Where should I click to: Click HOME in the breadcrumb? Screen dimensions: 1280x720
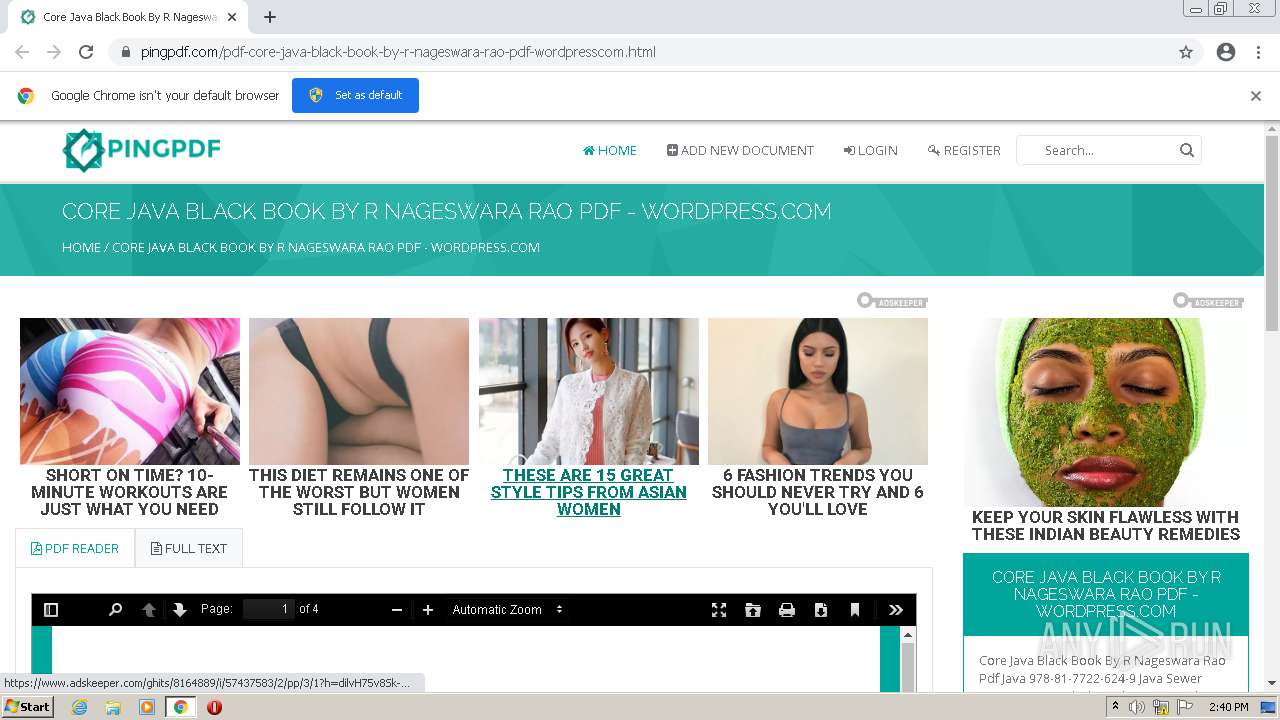click(x=81, y=247)
